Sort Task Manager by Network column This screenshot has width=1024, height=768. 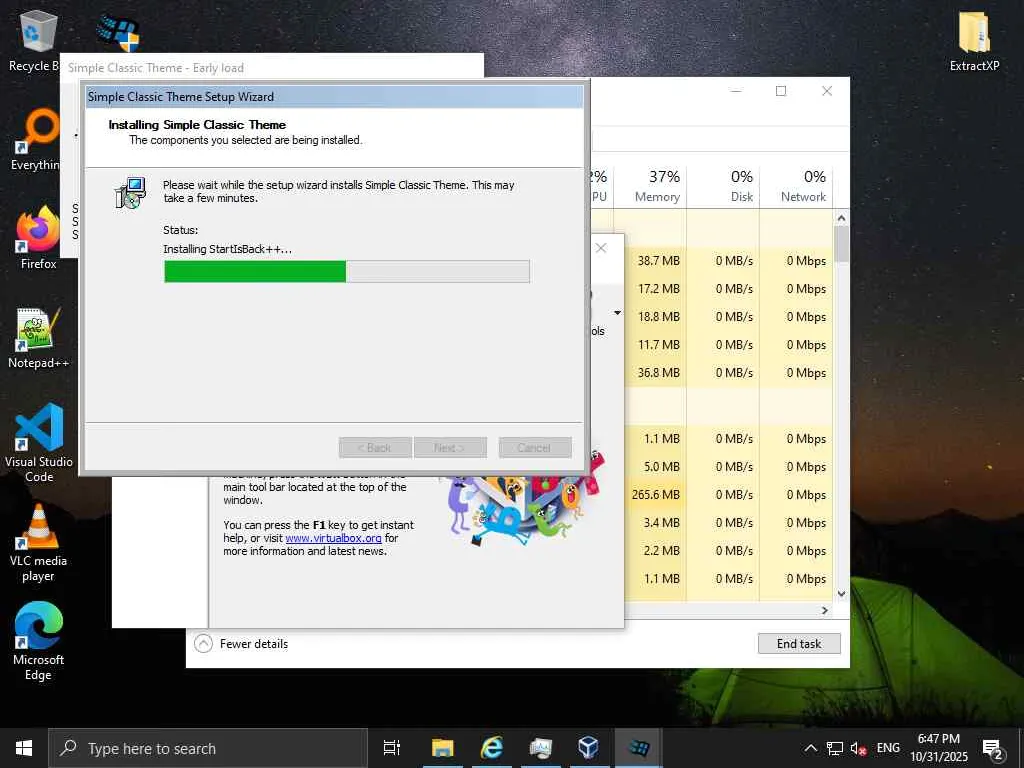[x=796, y=185]
